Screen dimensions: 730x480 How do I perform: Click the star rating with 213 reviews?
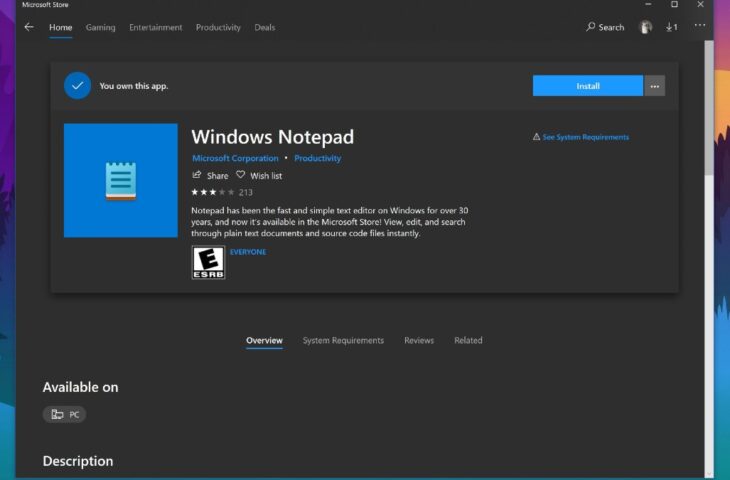[222, 192]
